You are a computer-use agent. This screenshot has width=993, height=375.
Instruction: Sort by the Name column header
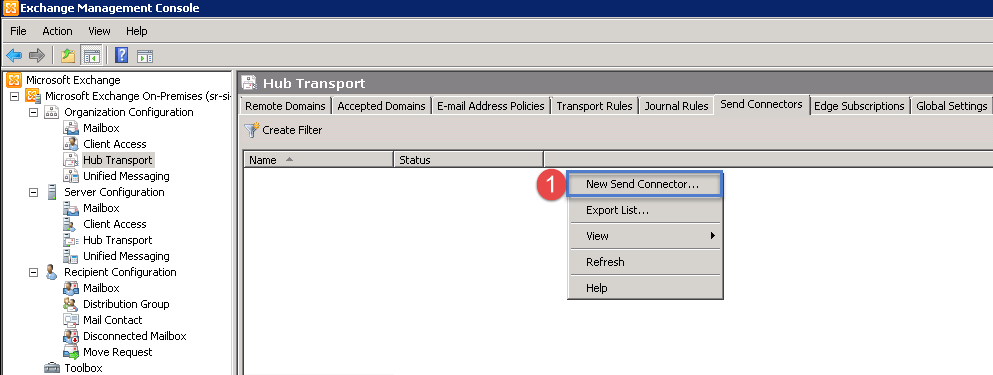319,160
